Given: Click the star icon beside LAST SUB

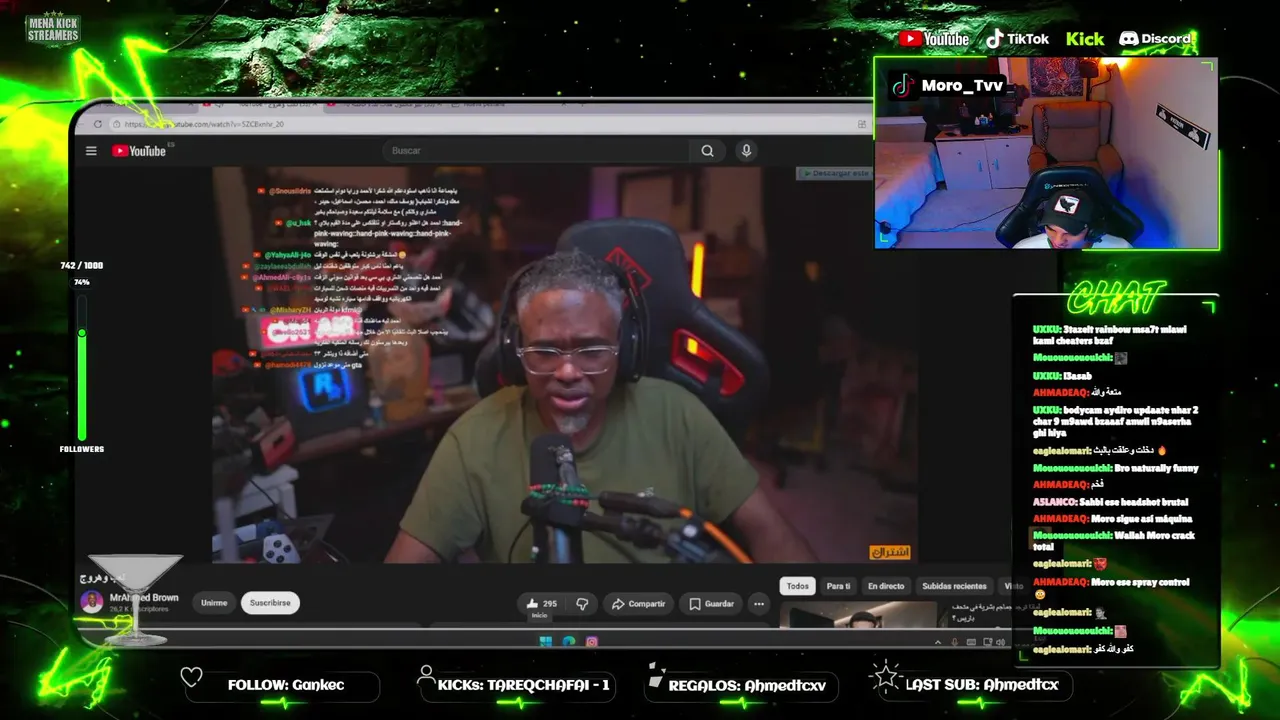Looking at the screenshot, I should tap(885, 675).
